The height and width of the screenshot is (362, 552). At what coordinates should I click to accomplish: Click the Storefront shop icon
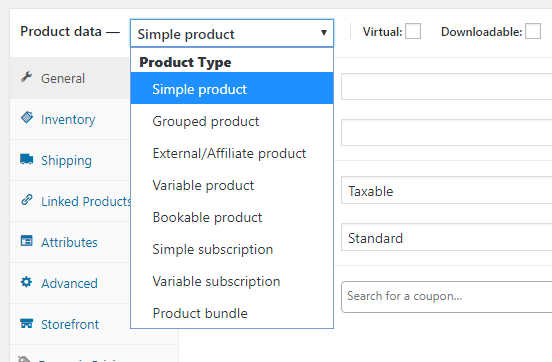click(x=27, y=323)
